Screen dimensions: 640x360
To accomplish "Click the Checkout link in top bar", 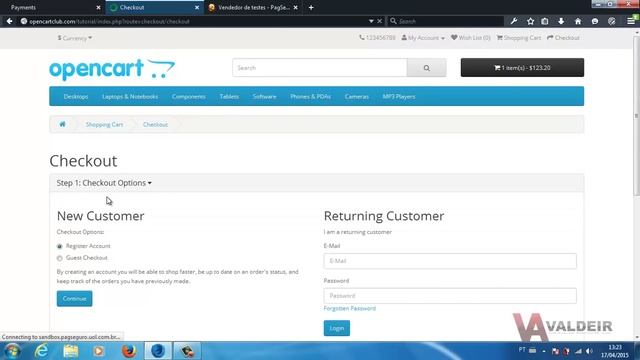I will click(563, 38).
